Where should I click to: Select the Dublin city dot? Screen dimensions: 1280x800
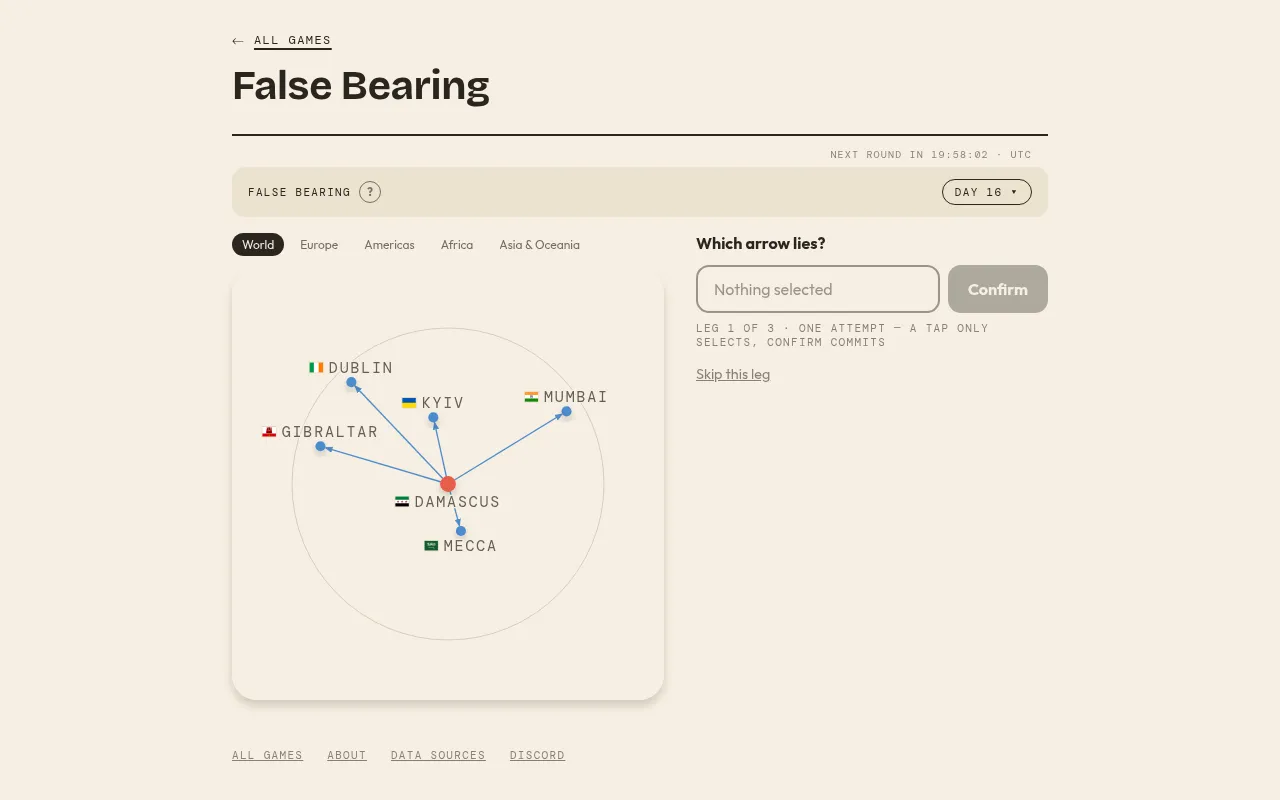pyautogui.click(x=351, y=382)
